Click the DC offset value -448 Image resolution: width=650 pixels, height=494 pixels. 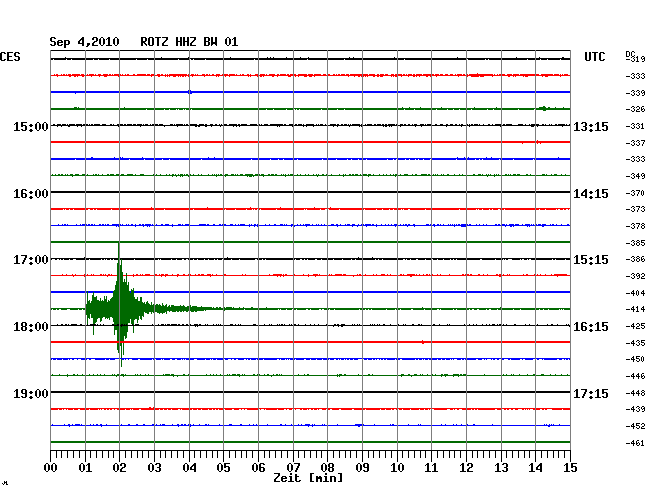635,393
